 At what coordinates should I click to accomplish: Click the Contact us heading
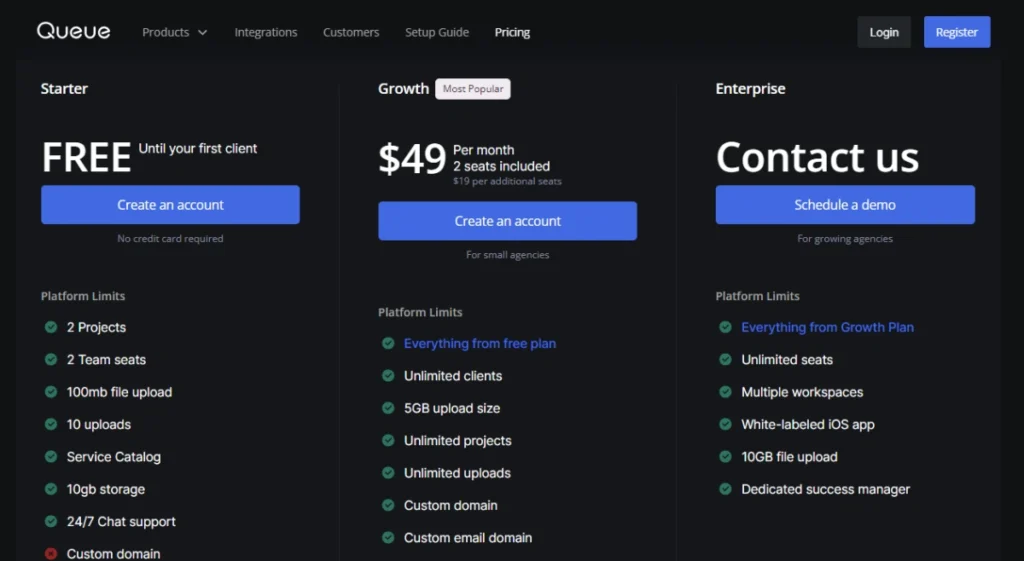(817, 157)
